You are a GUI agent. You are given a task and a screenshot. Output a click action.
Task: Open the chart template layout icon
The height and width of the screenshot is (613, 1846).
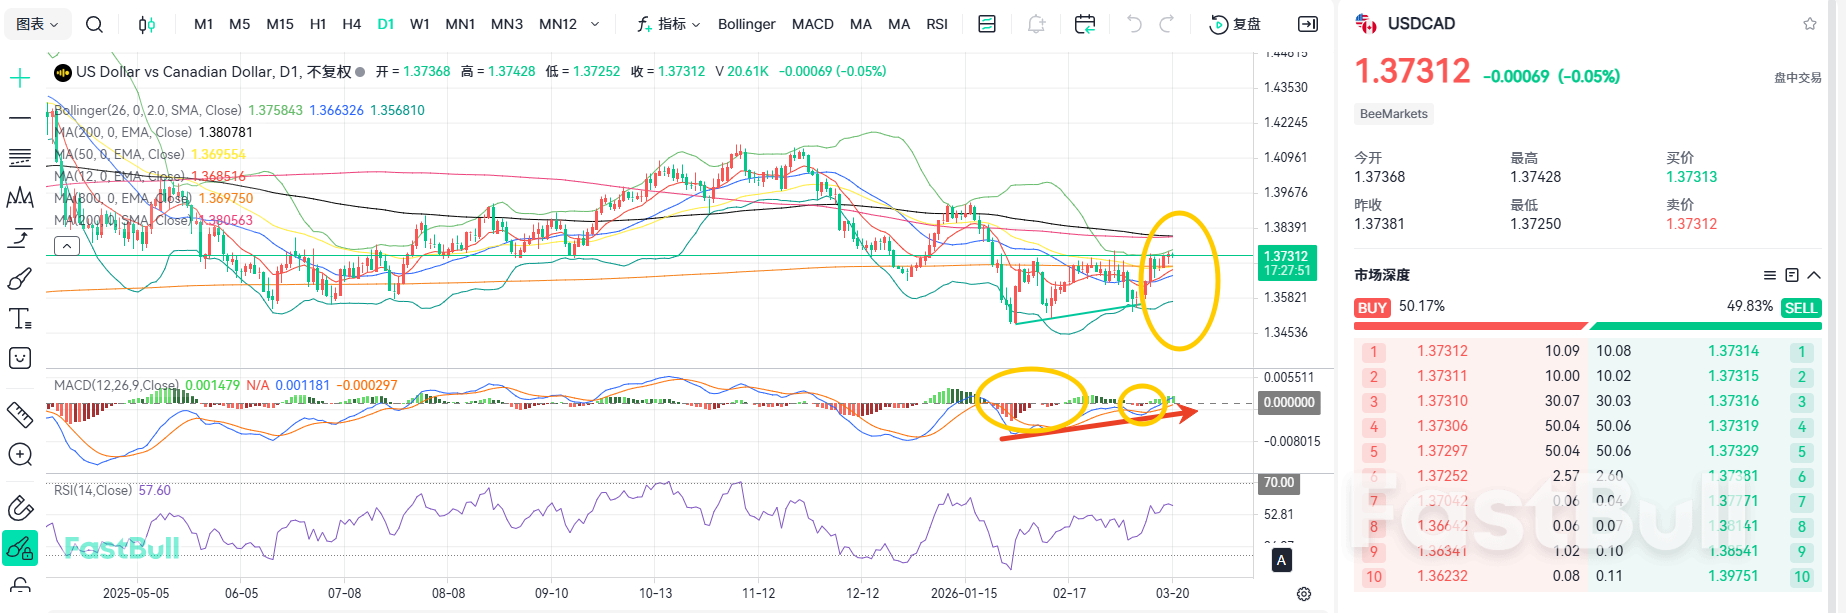[x=987, y=24]
